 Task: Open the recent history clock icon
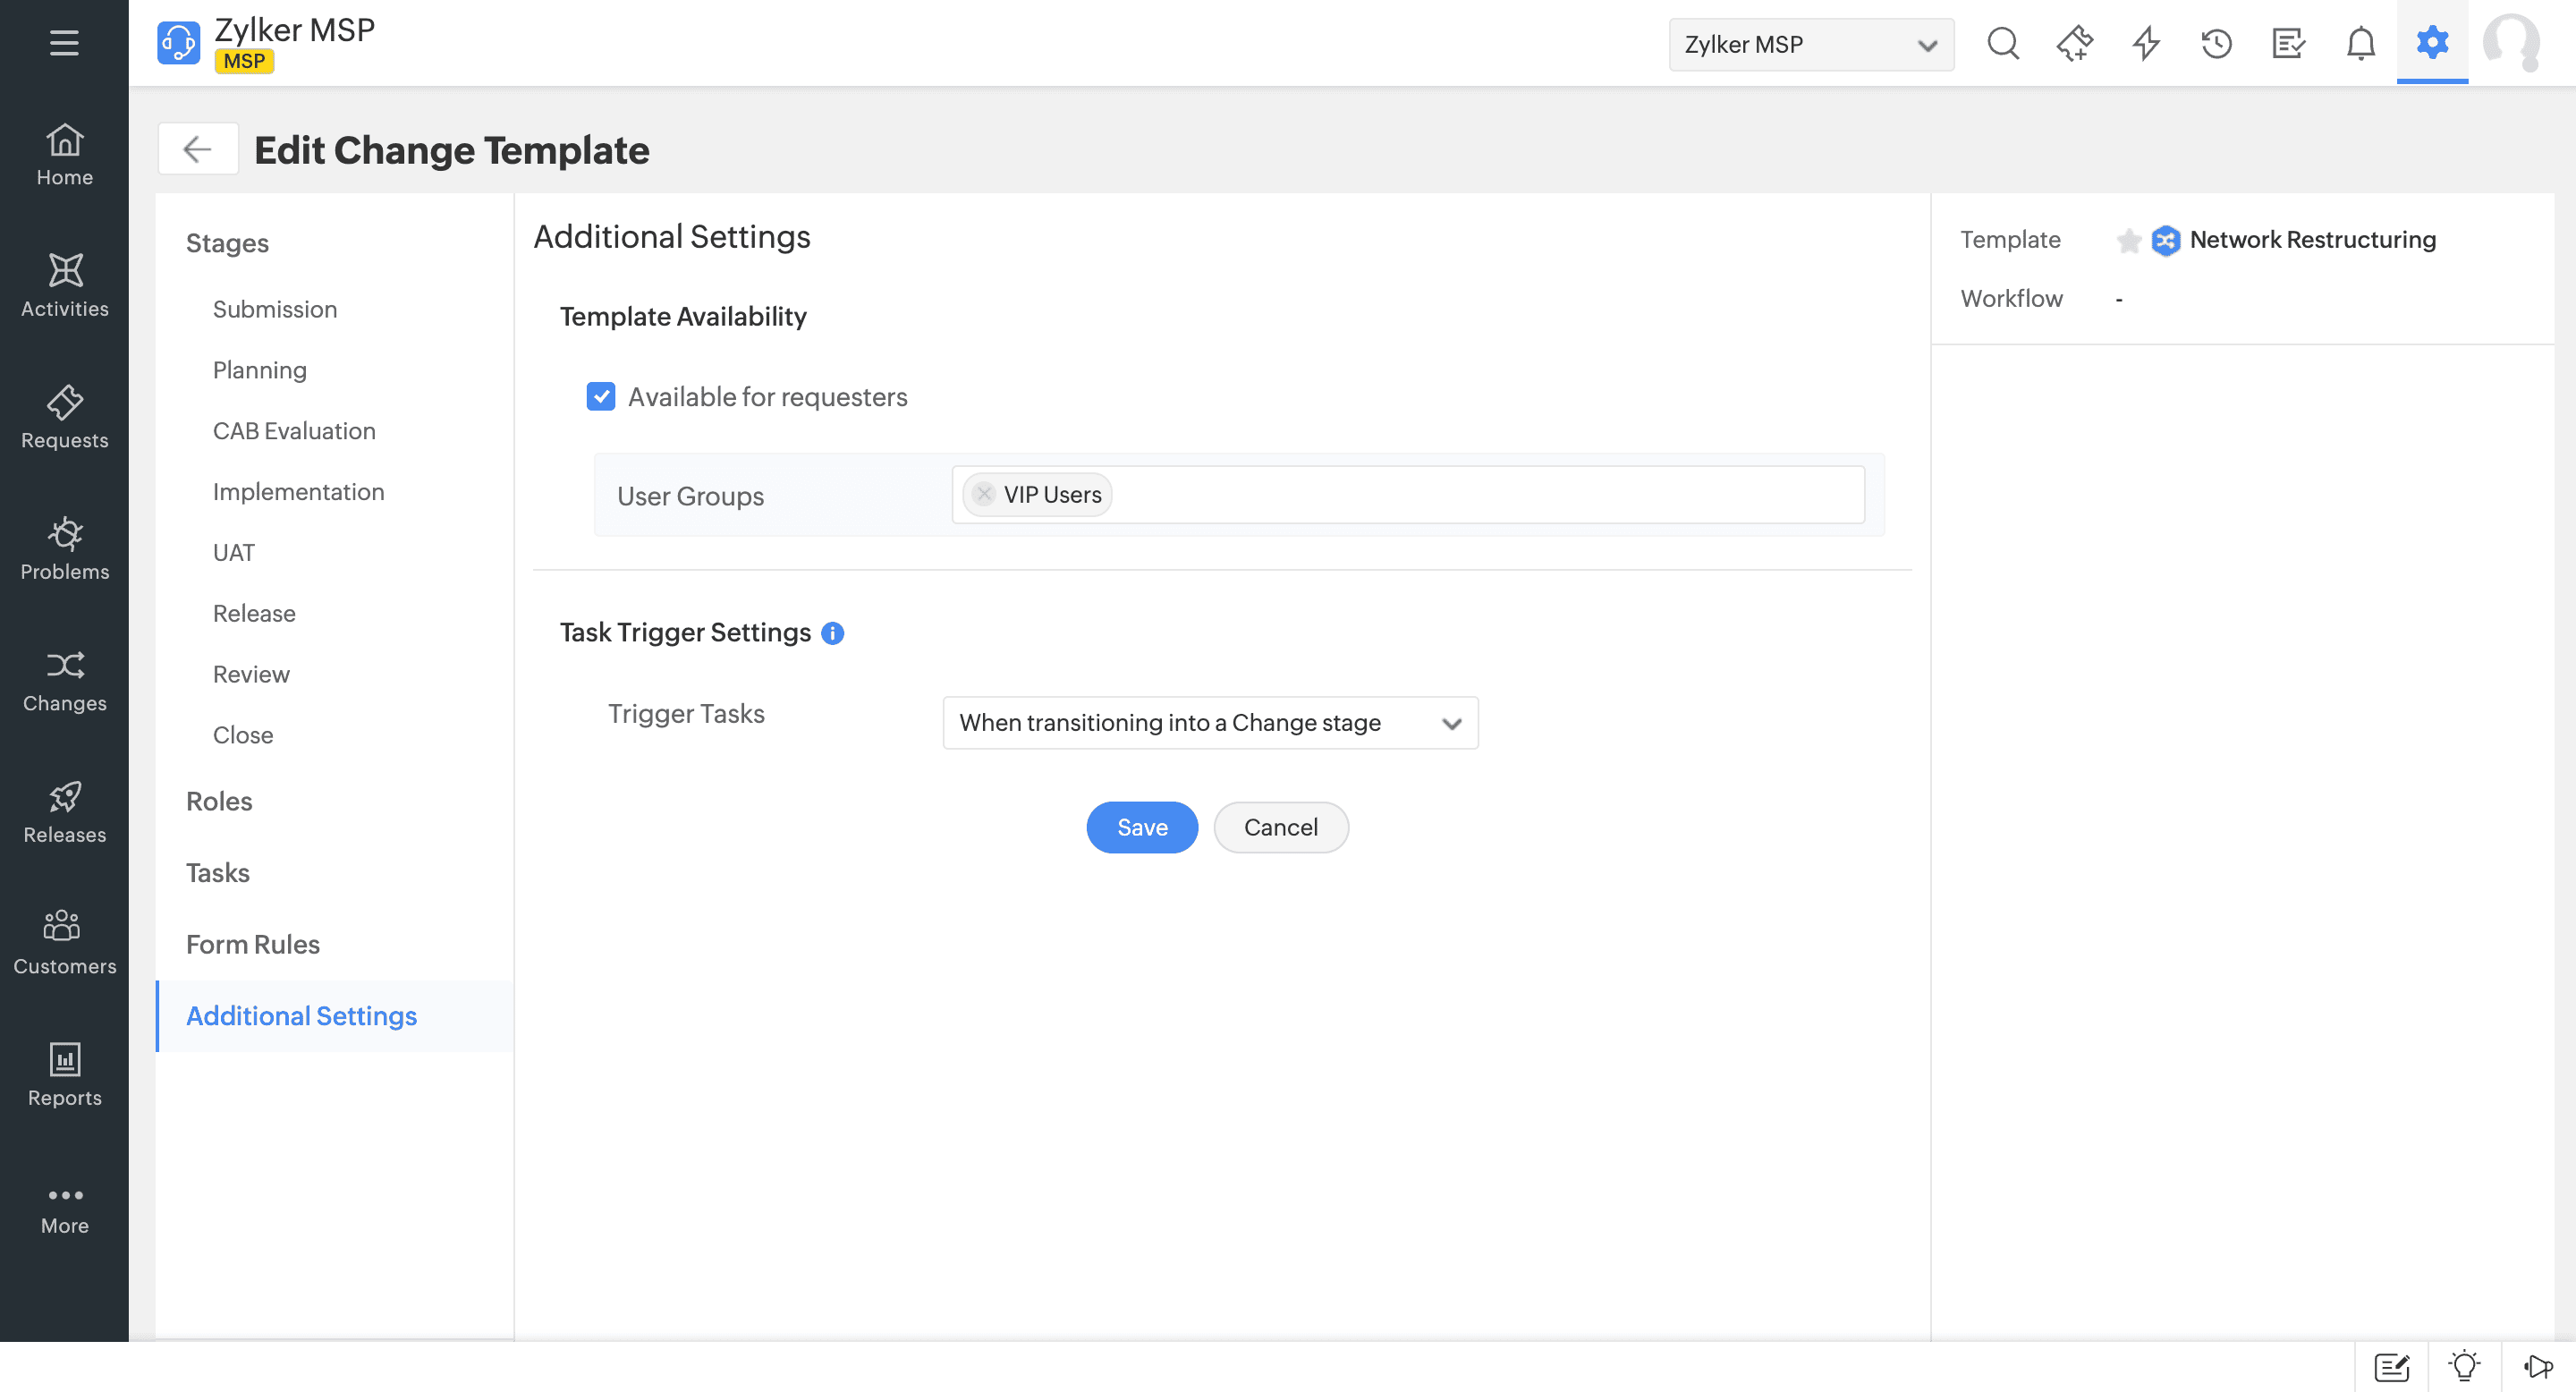click(x=2216, y=44)
